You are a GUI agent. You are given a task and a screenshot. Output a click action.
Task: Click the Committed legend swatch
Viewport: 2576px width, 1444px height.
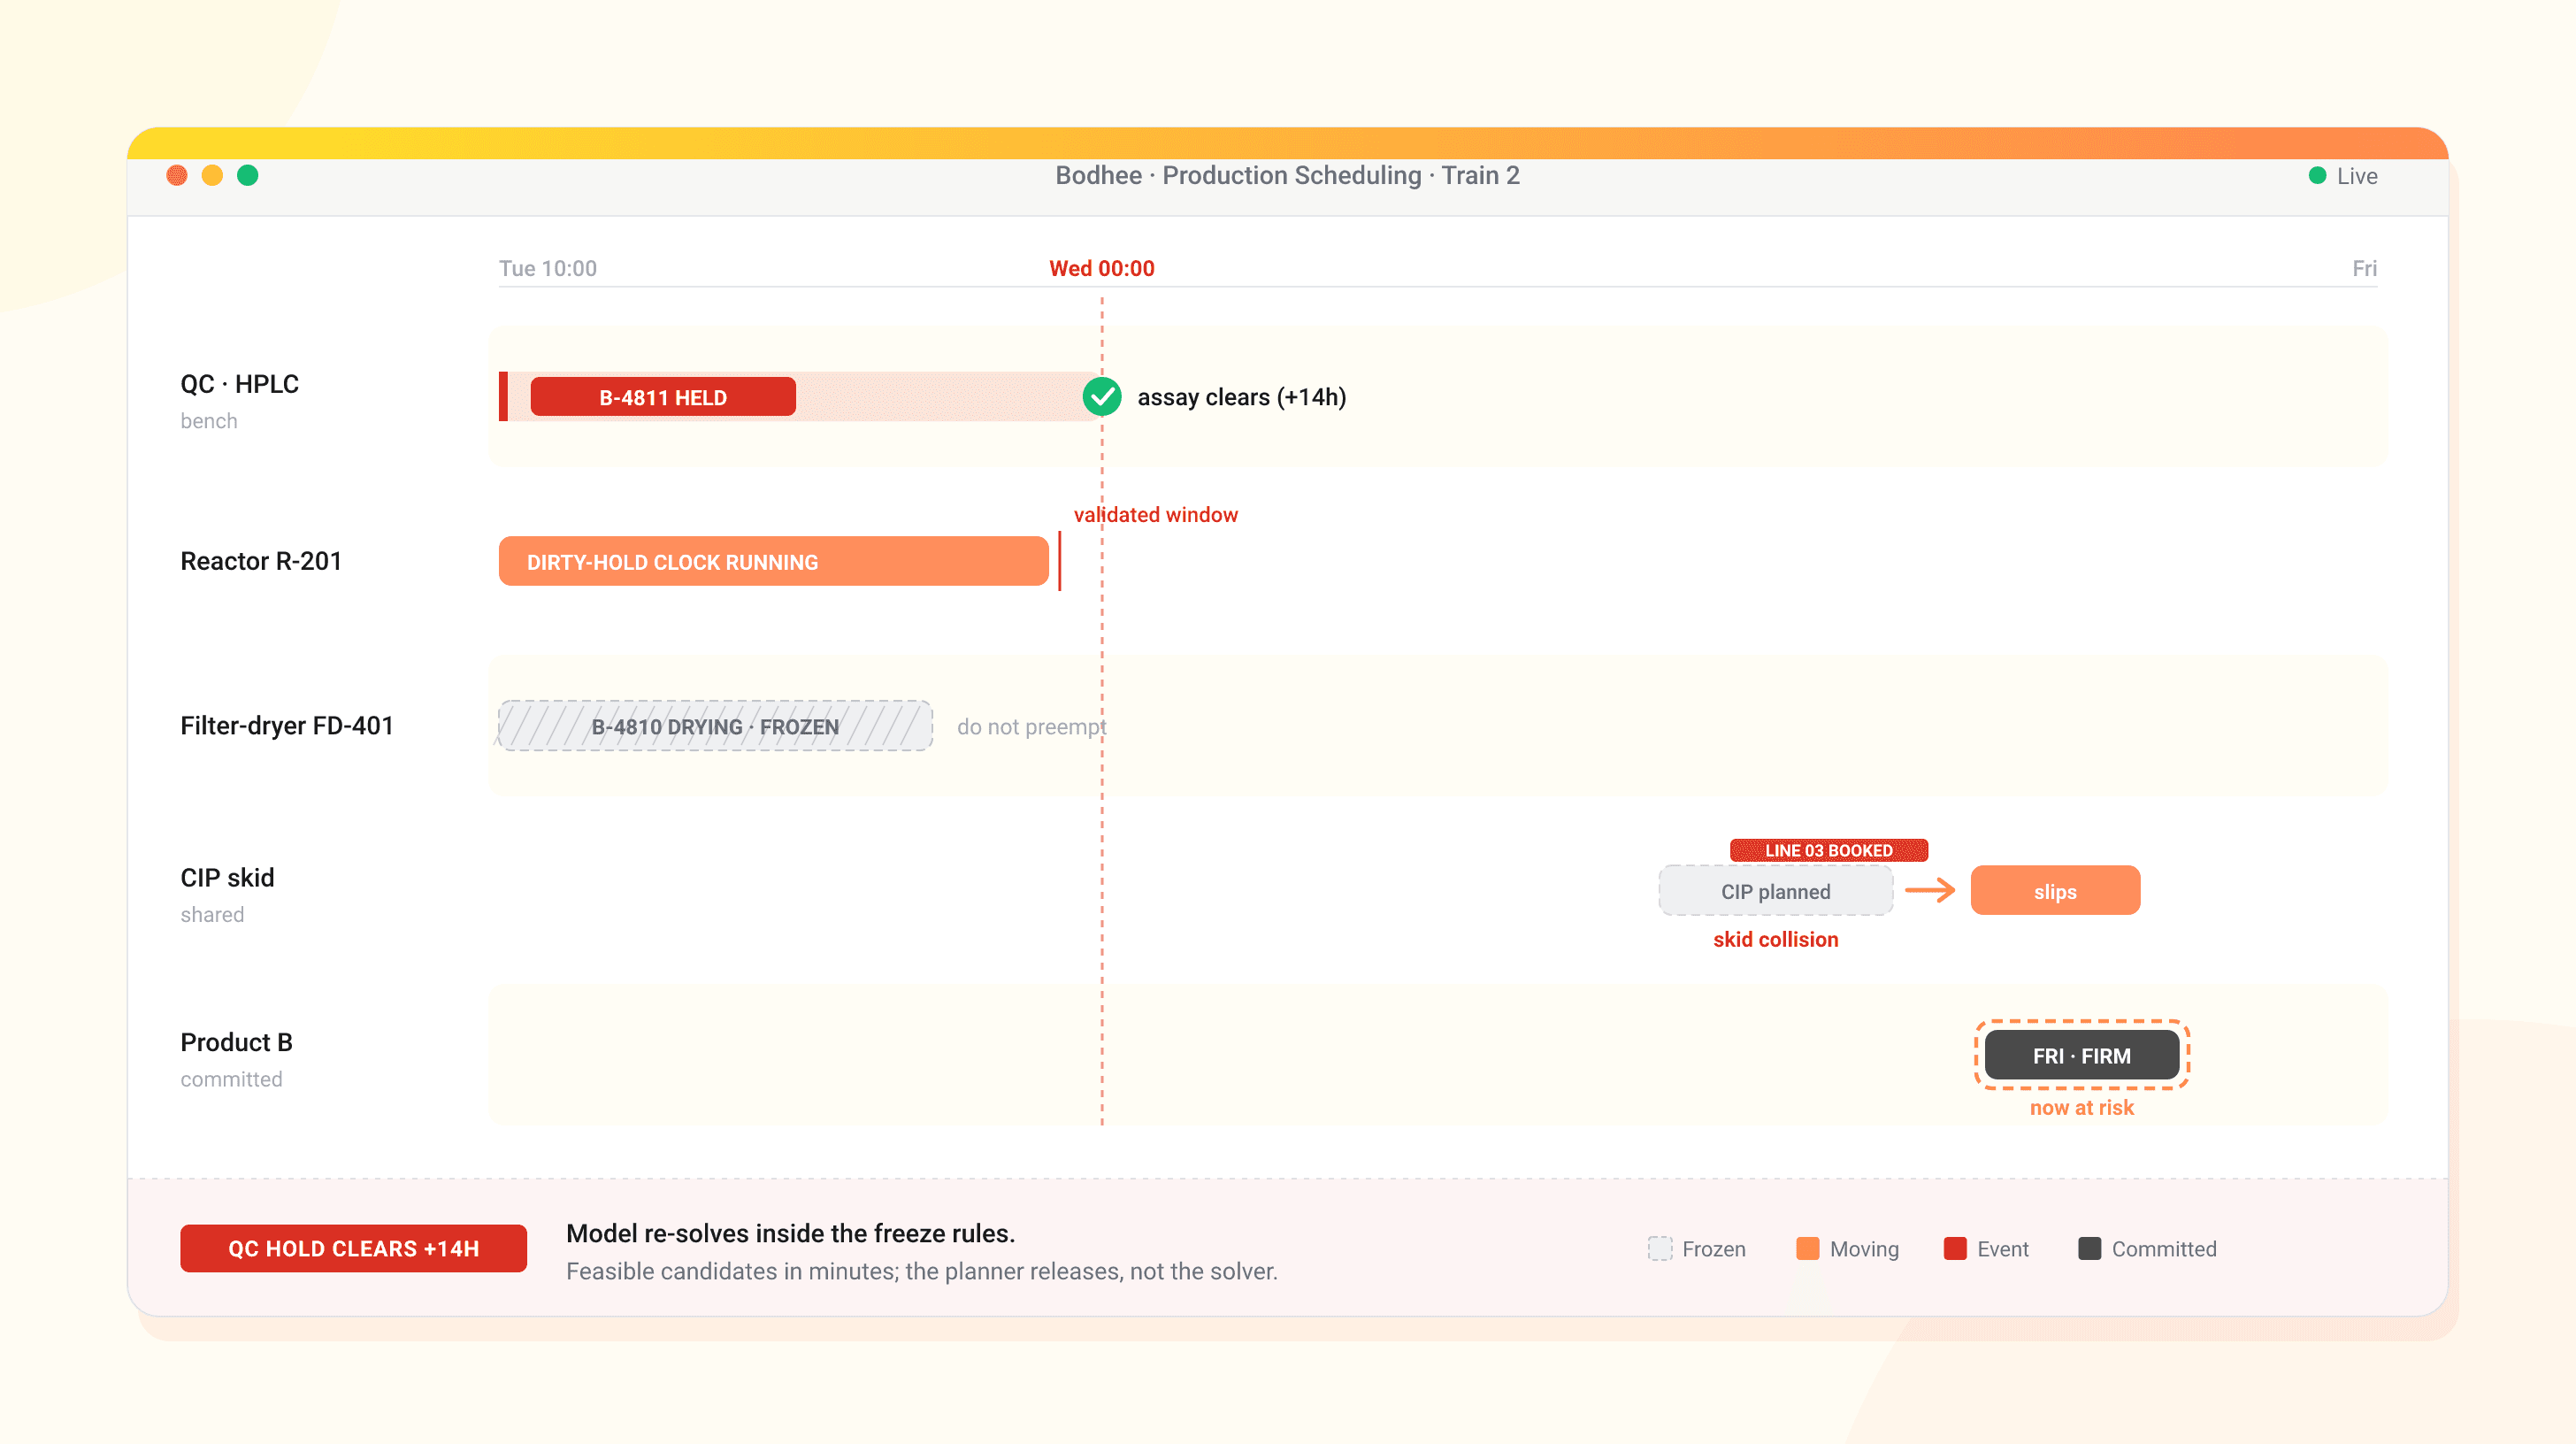click(2090, 1249)
